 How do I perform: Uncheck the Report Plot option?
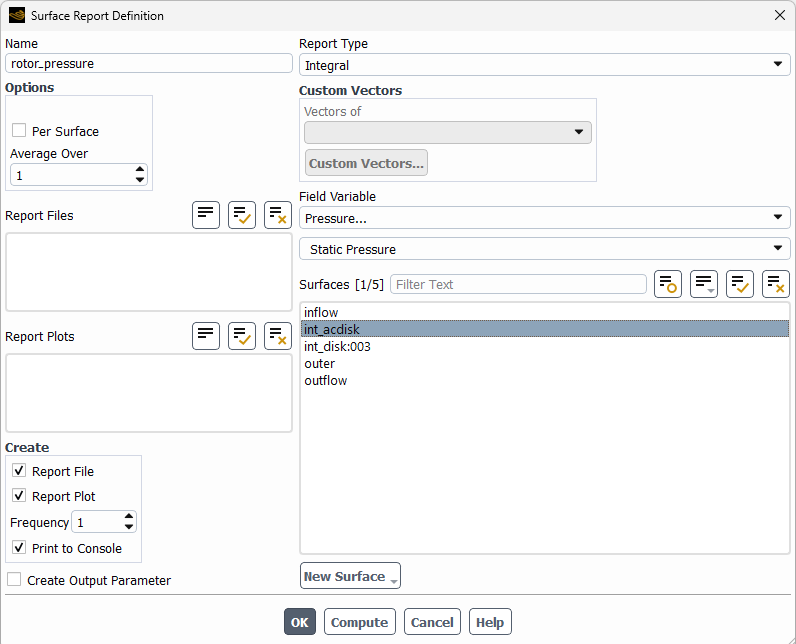(19, 496)
